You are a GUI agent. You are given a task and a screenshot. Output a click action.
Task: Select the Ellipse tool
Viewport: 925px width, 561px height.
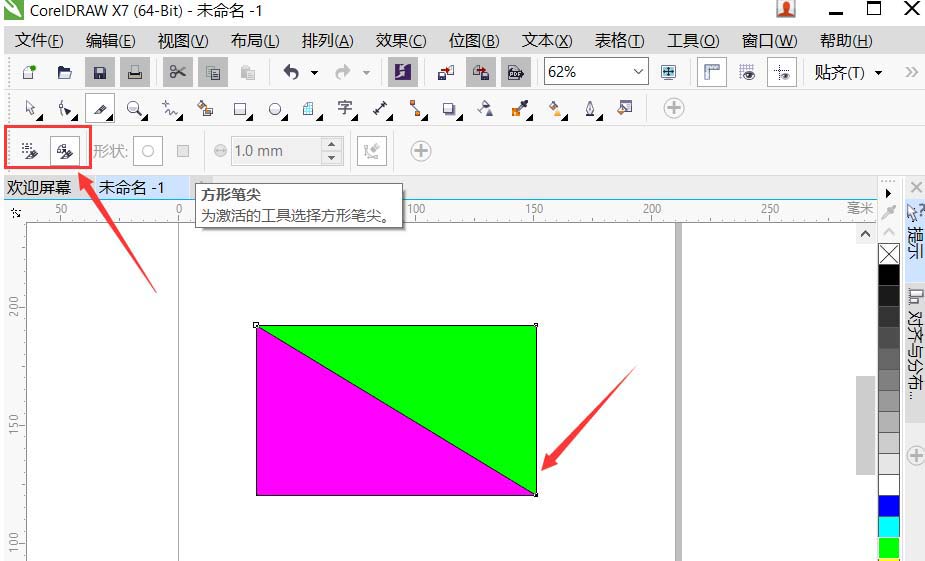275,109
